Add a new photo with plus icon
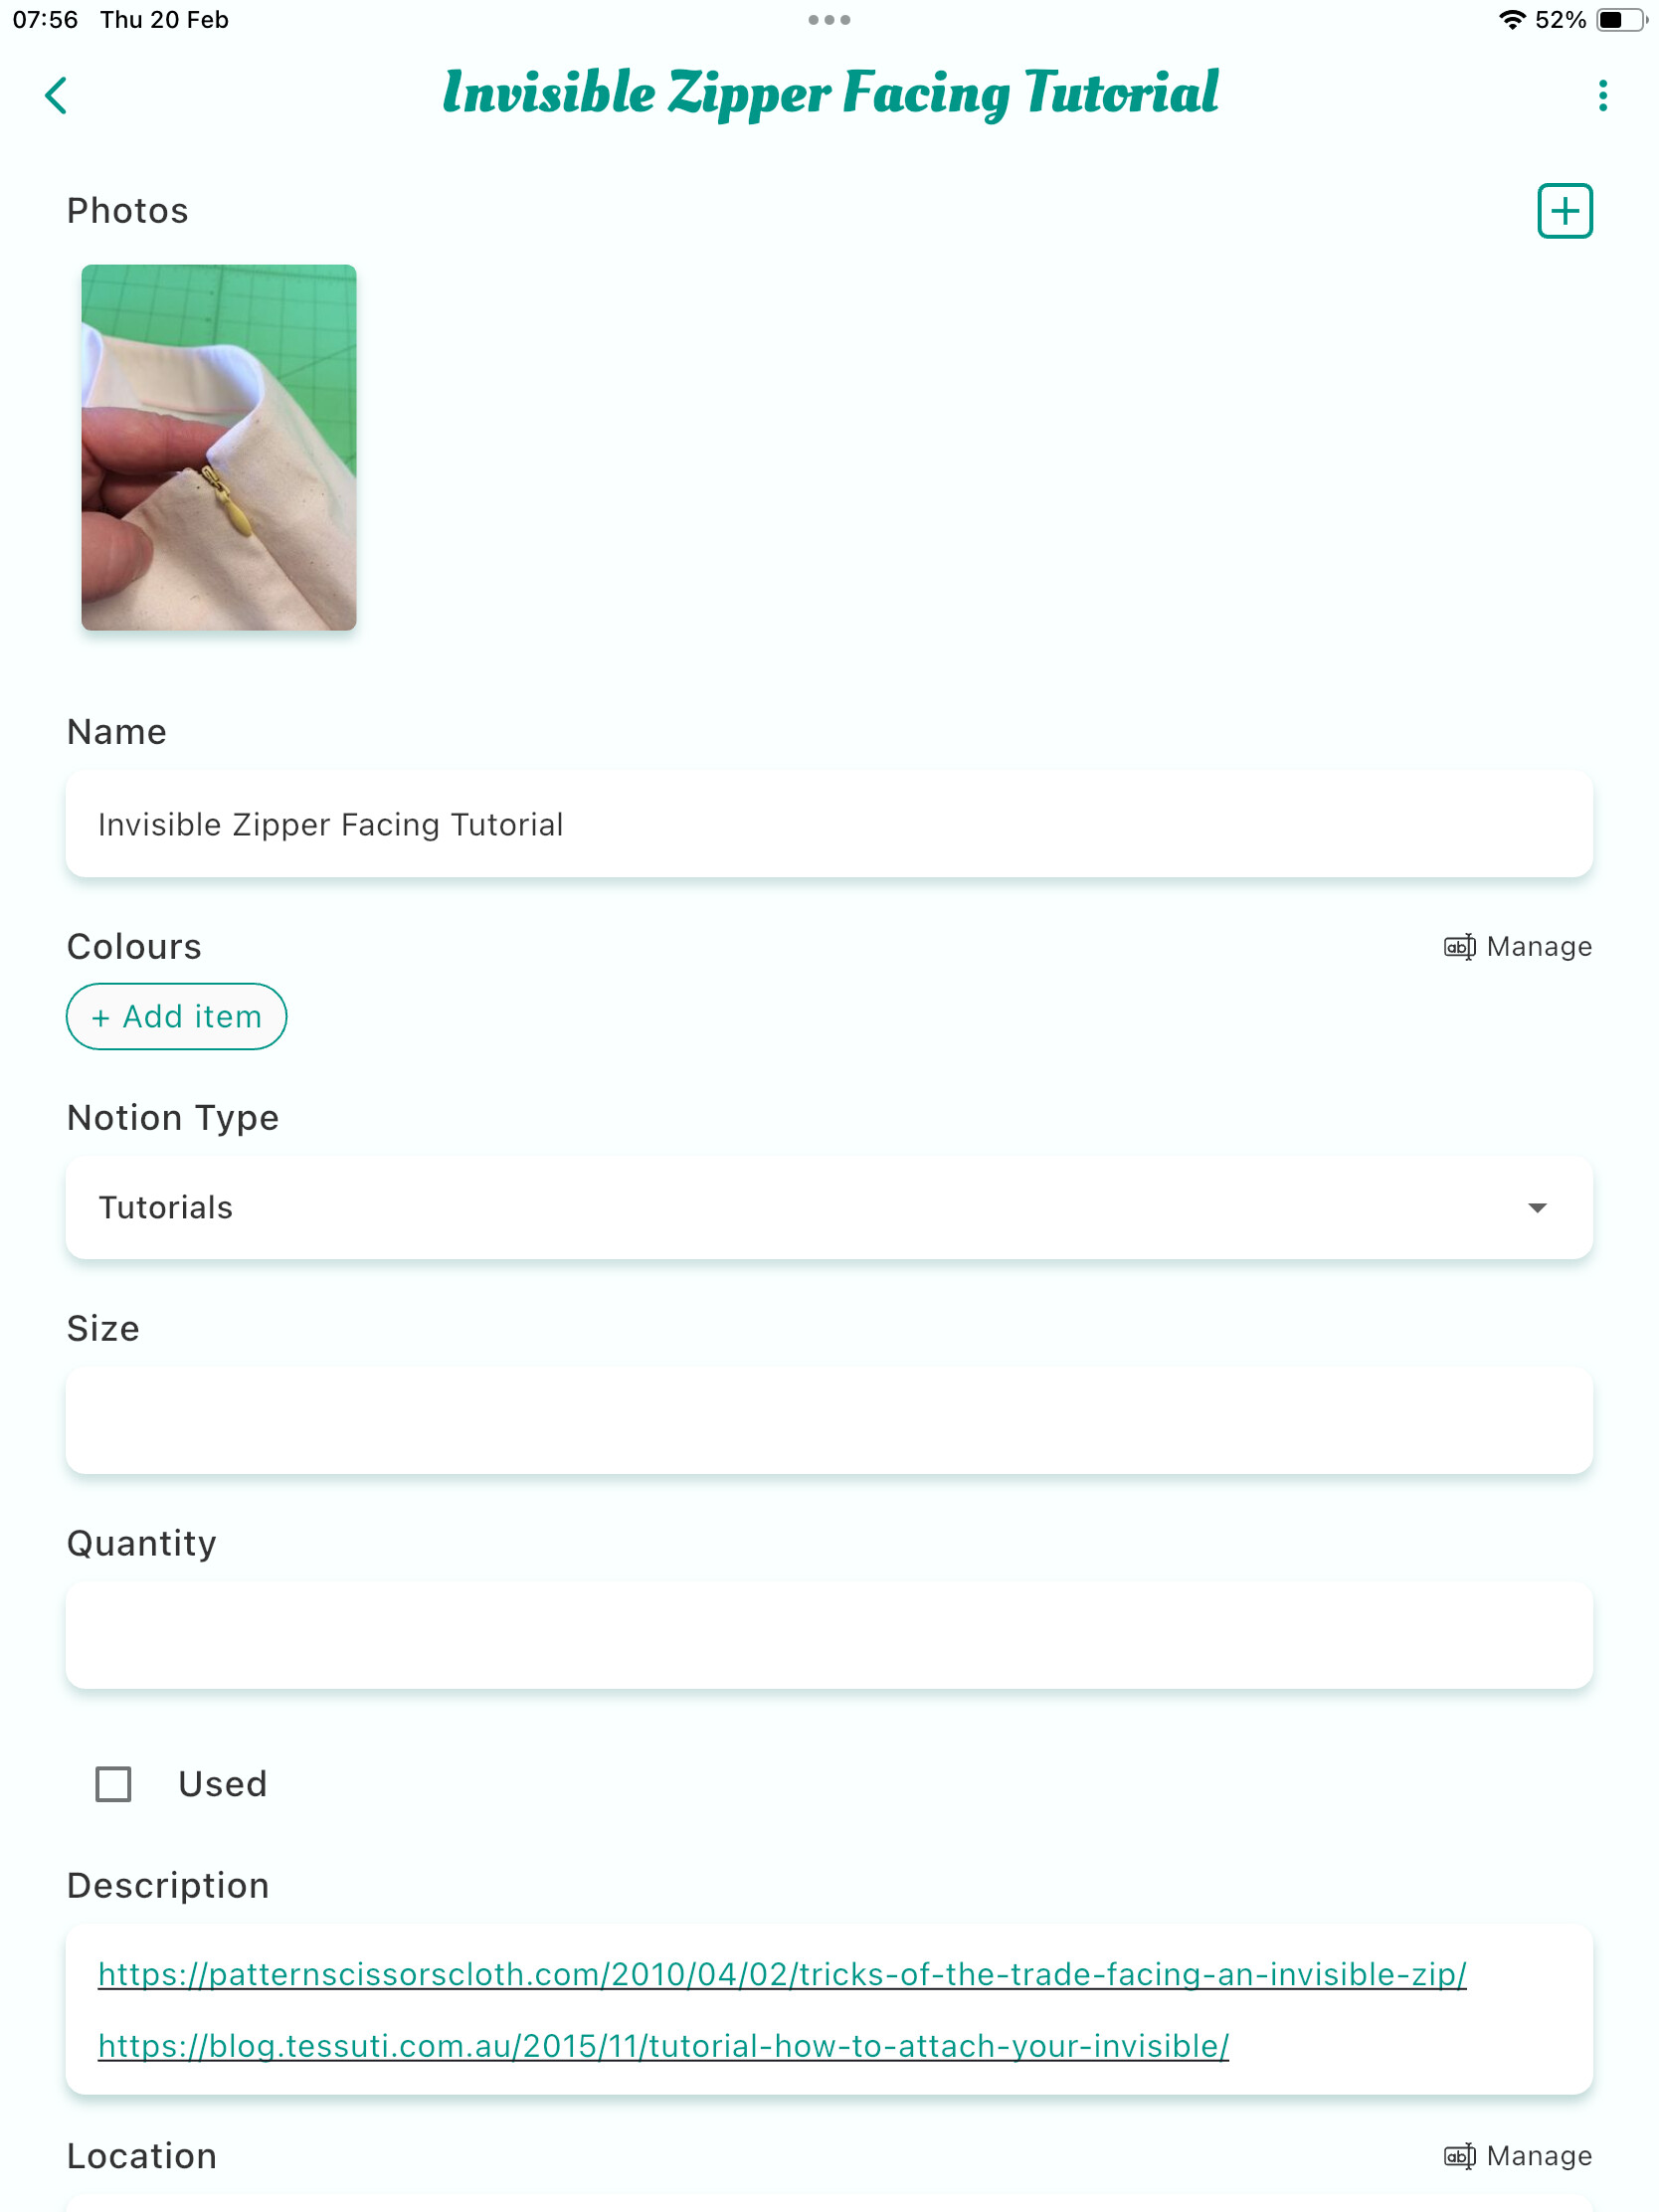Image resolution: width=1659 pixels, height=2212 pixels. tap(1564, 211)
